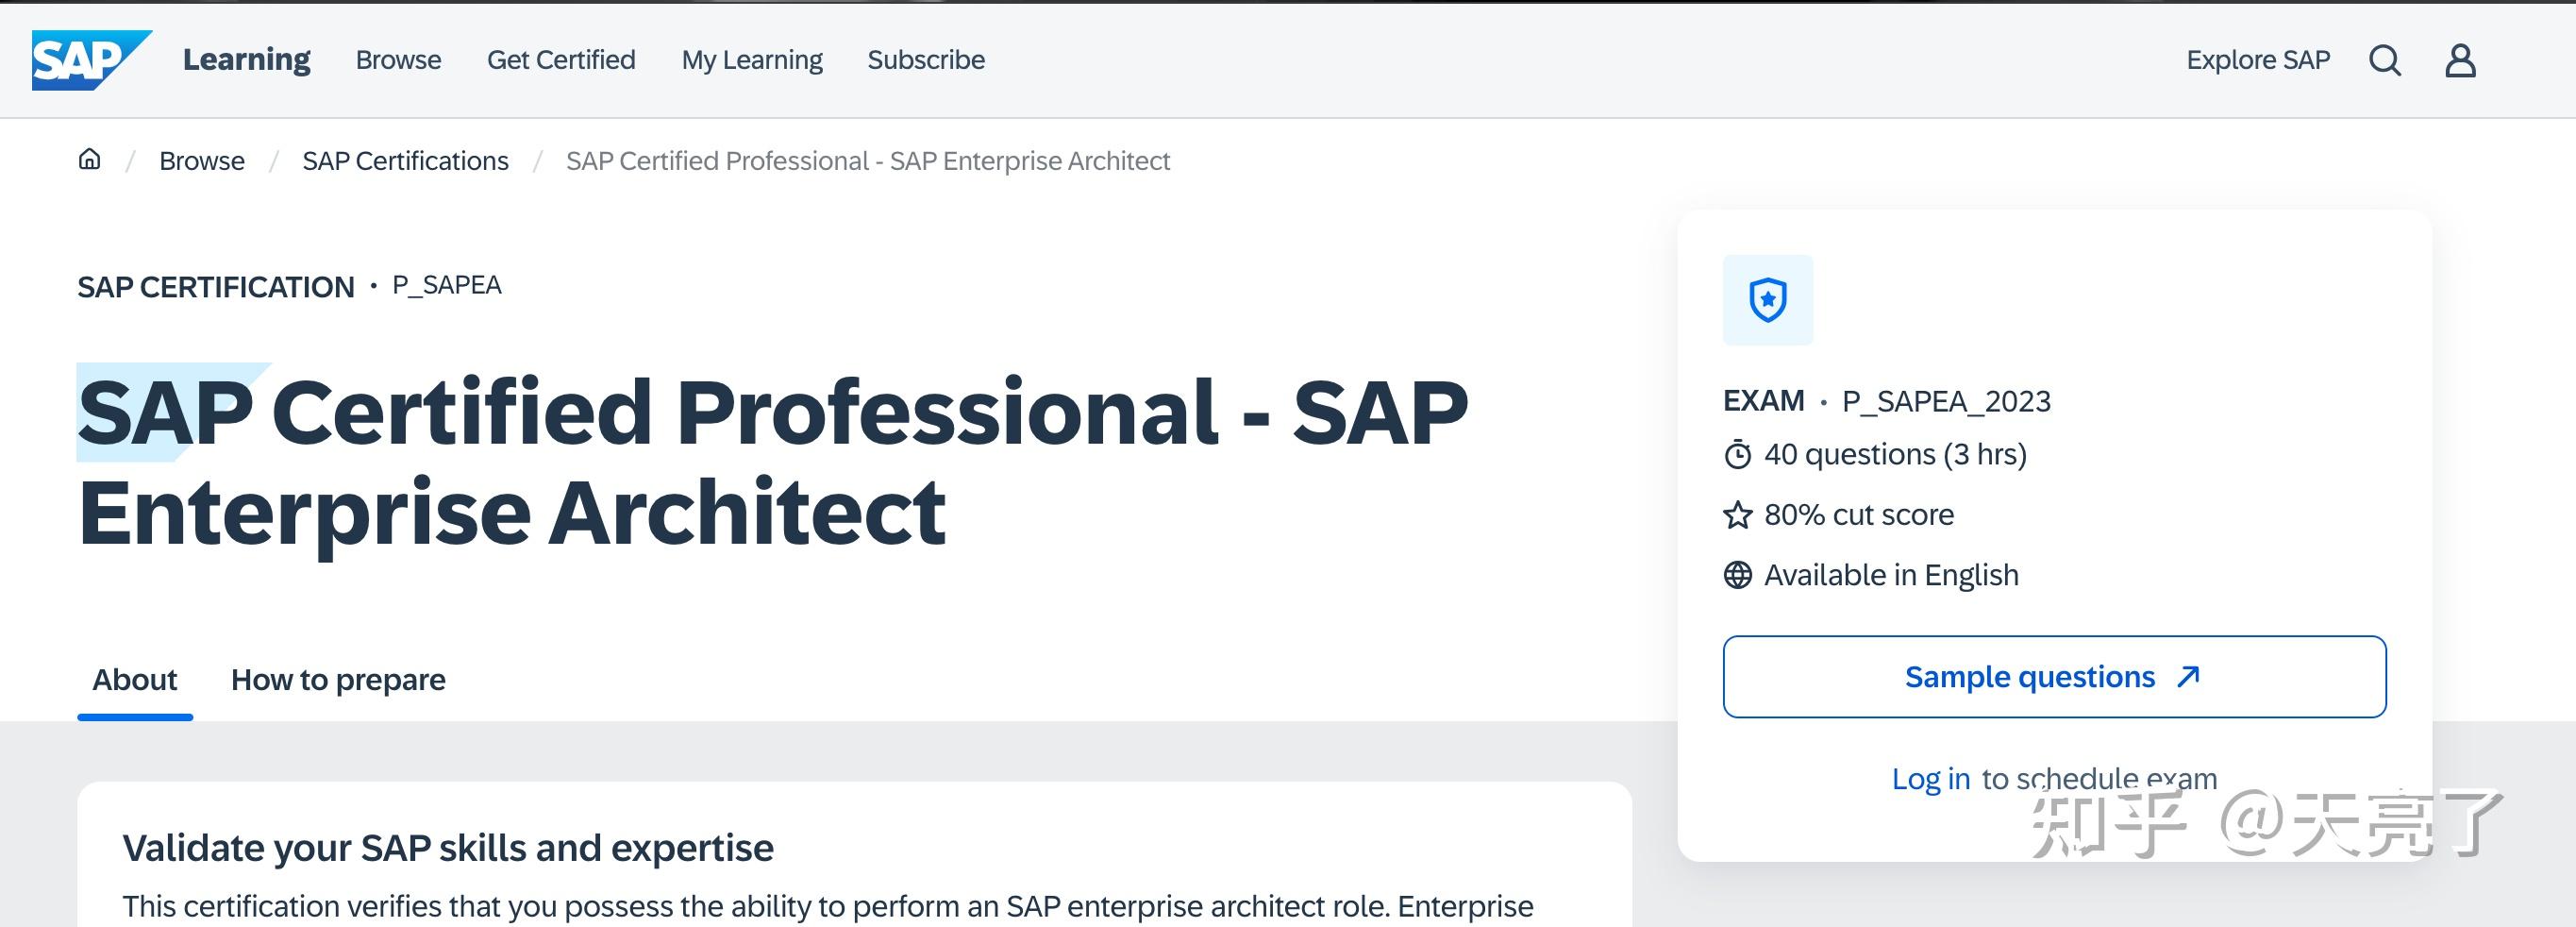Click the home icon in the breadcrumb
The height and width of the screenshot is (927, 2576).
(x=89, y=159)
